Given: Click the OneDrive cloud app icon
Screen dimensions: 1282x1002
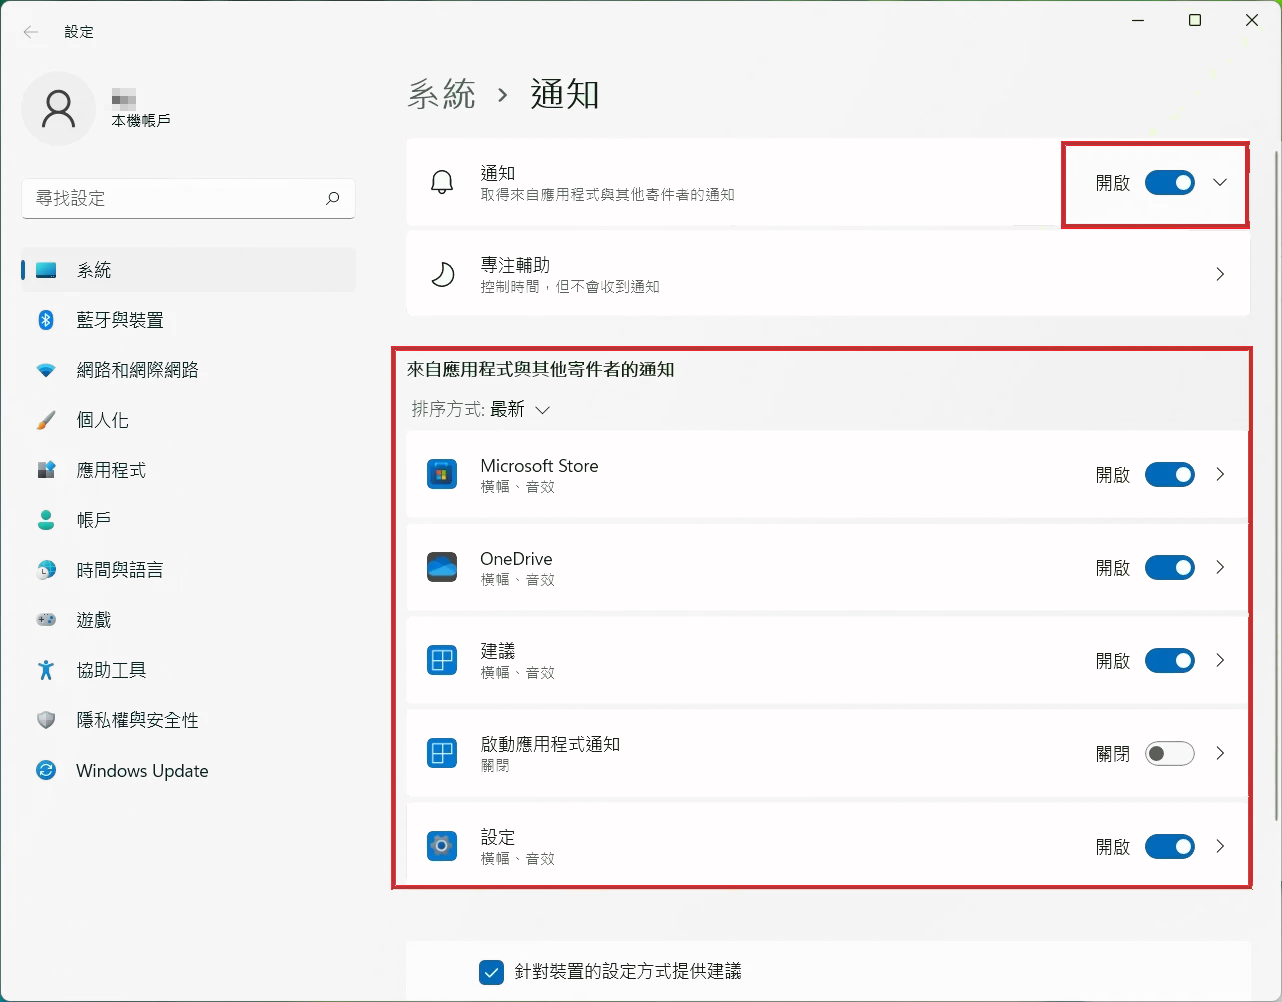Looking at the screenshot, I should click(442, 567).
